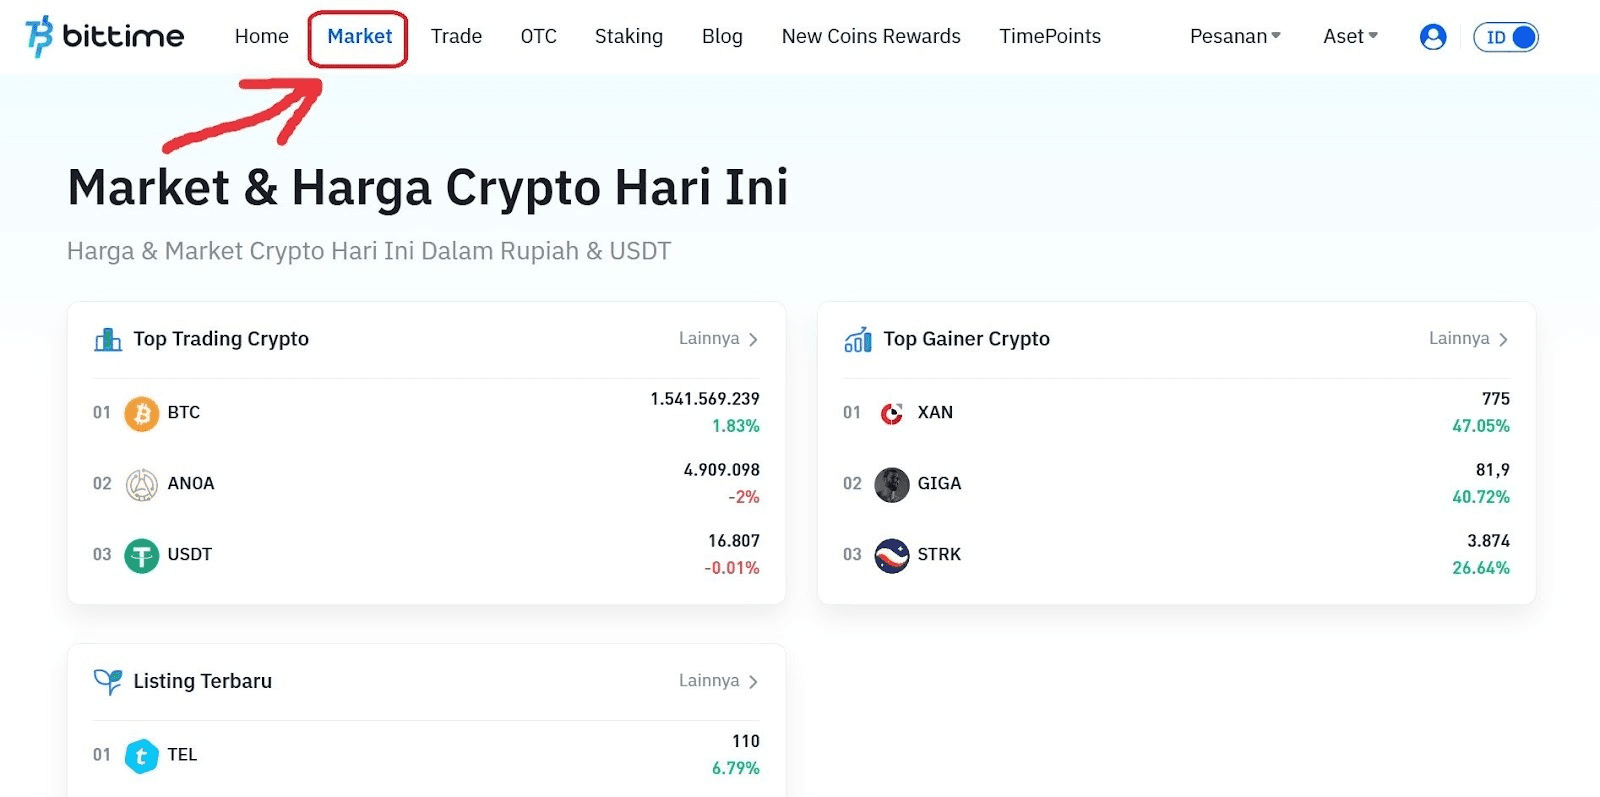Click the STRK coin icon

[891, 555]
